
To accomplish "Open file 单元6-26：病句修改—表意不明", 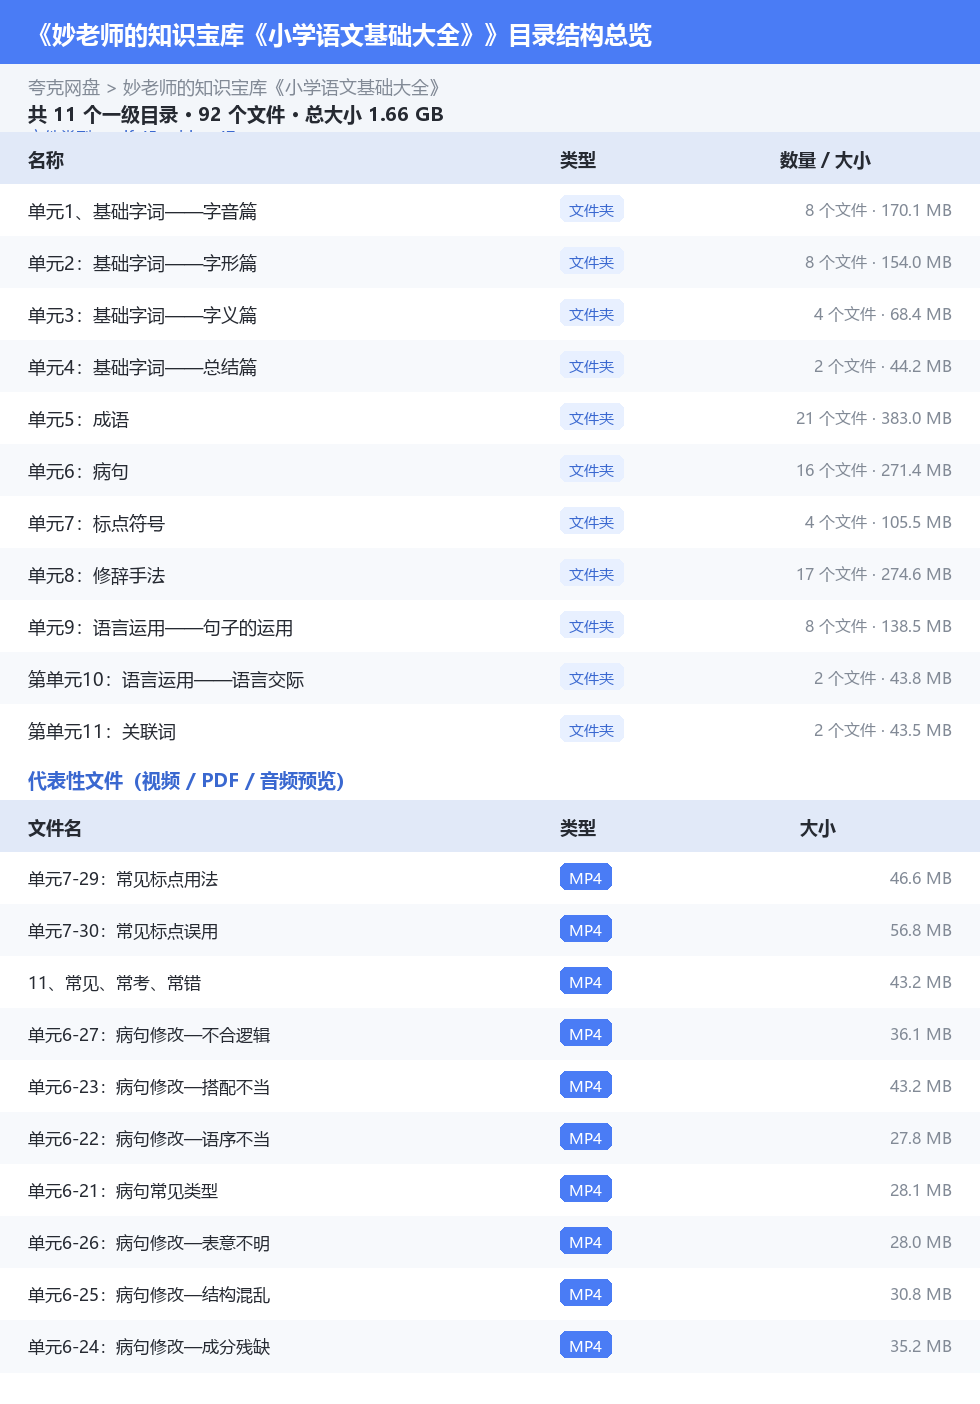I will [x=149, y=1243].
